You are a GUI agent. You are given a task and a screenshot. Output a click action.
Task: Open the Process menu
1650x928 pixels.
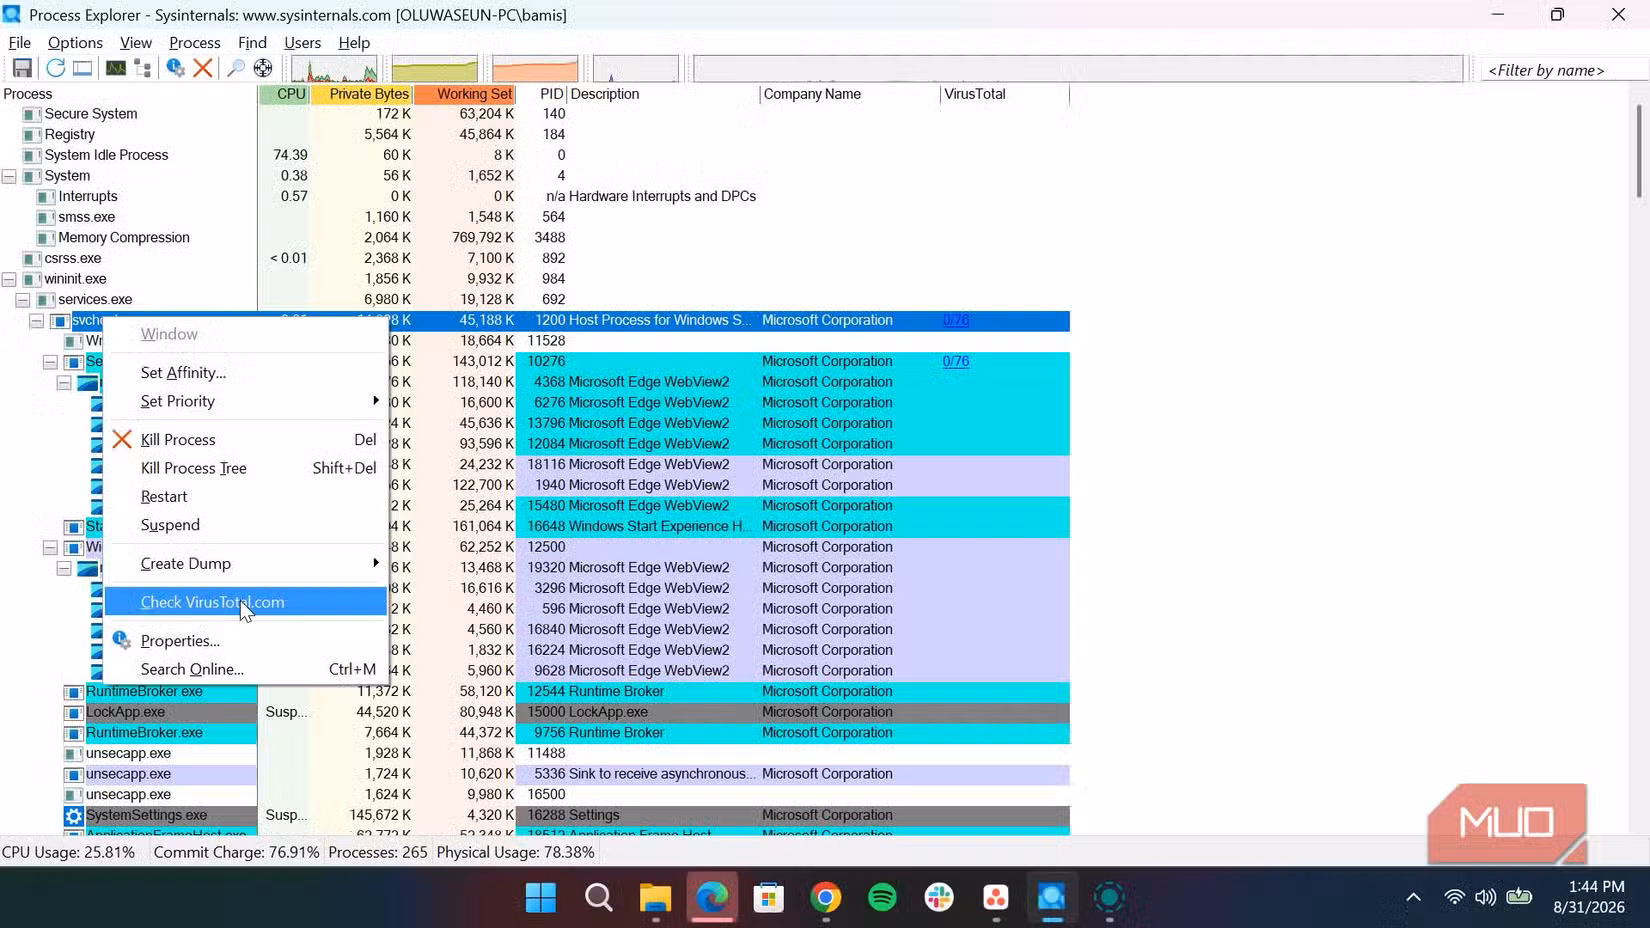tap(195, 43)
